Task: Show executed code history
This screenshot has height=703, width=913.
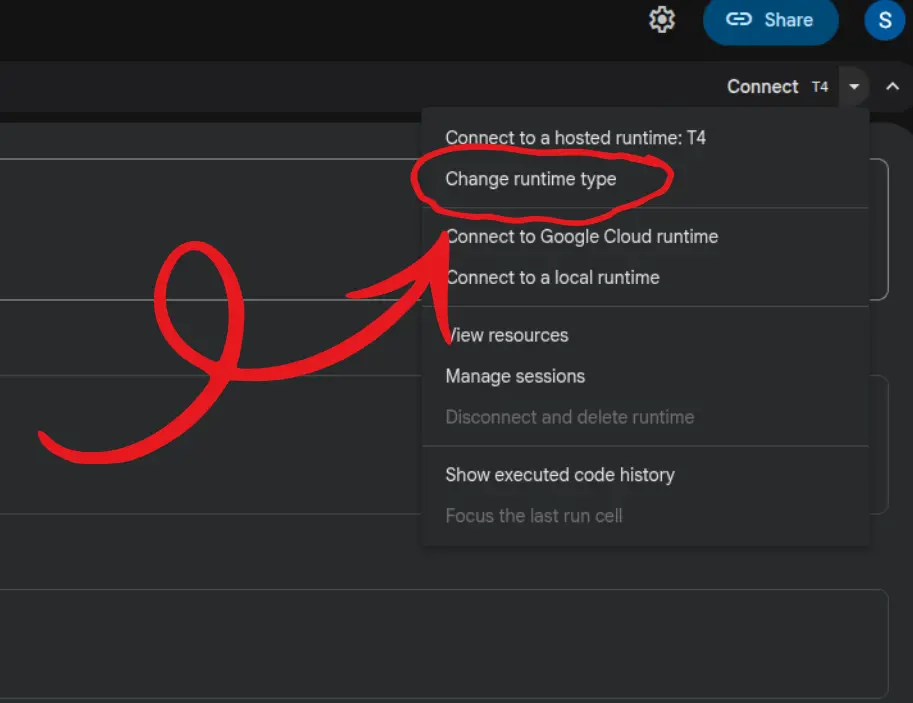Action: pyautogui.click(x=560, y=475)
